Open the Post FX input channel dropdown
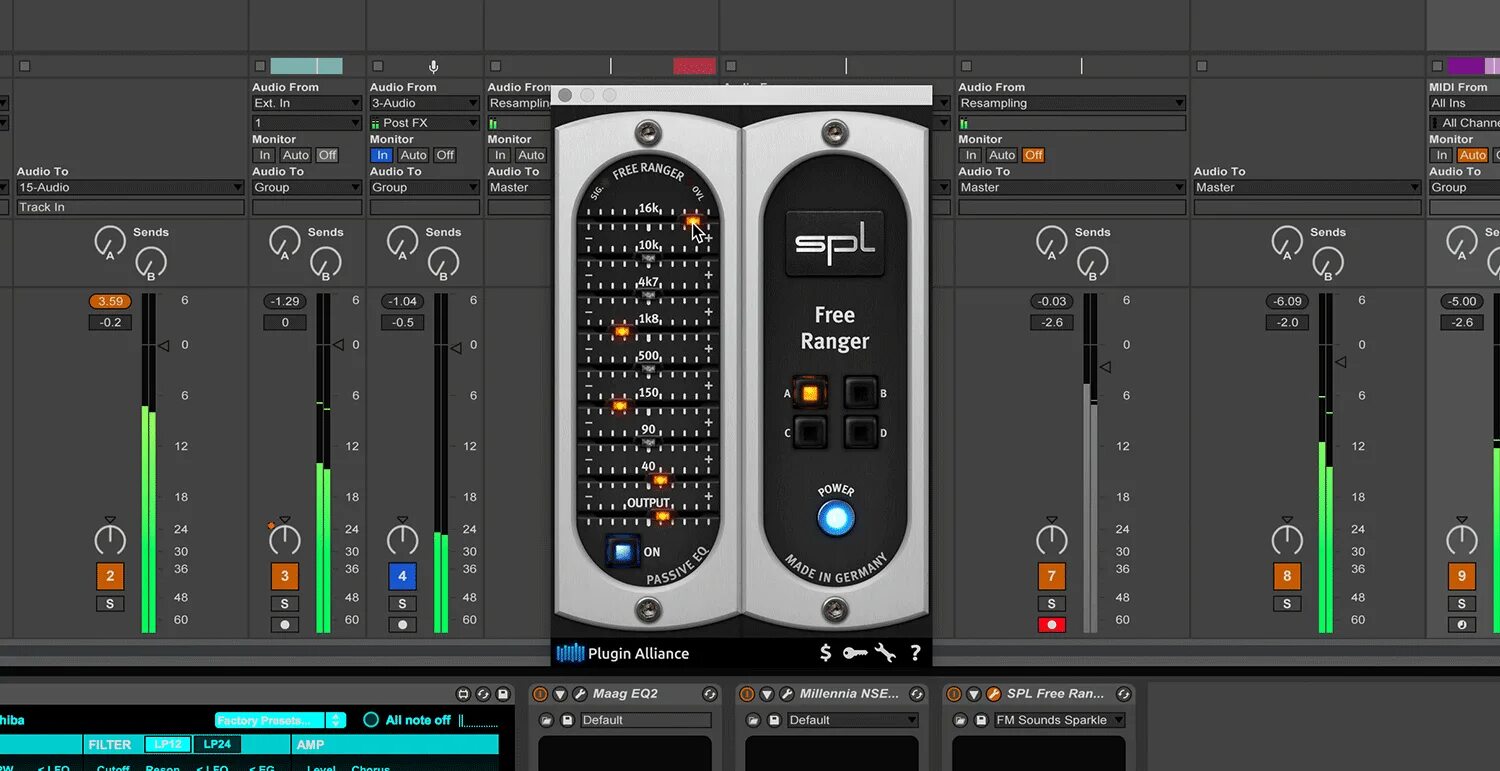 (424, 123)
